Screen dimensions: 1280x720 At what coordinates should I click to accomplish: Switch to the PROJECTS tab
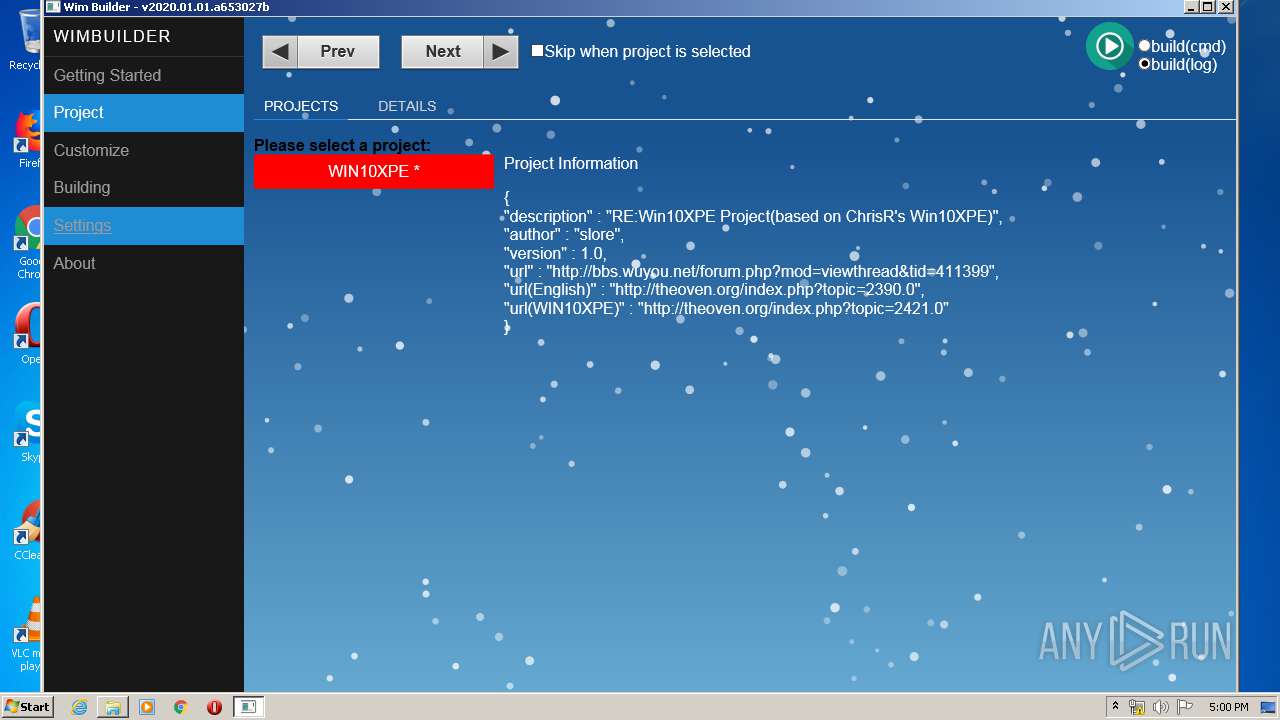(x=301, y=106)
